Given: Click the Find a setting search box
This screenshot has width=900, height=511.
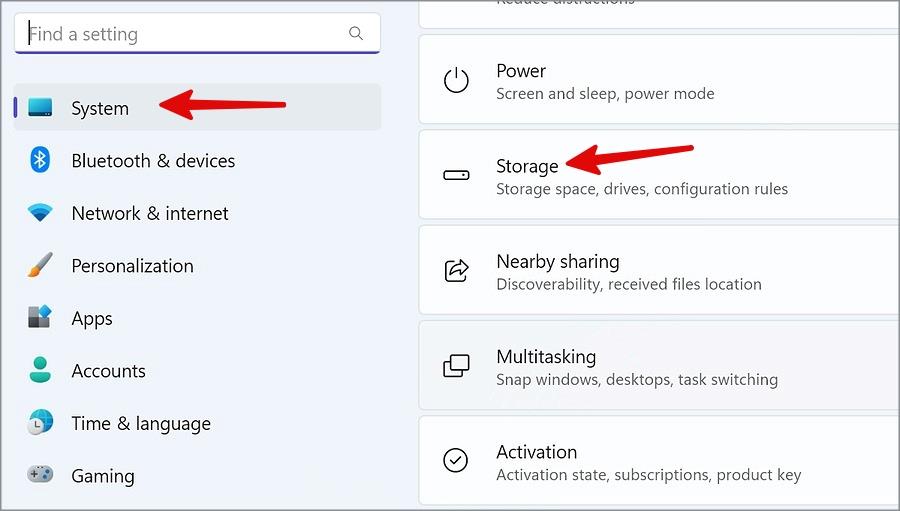Looking at the screenshot, I should (x=197, y=33).
